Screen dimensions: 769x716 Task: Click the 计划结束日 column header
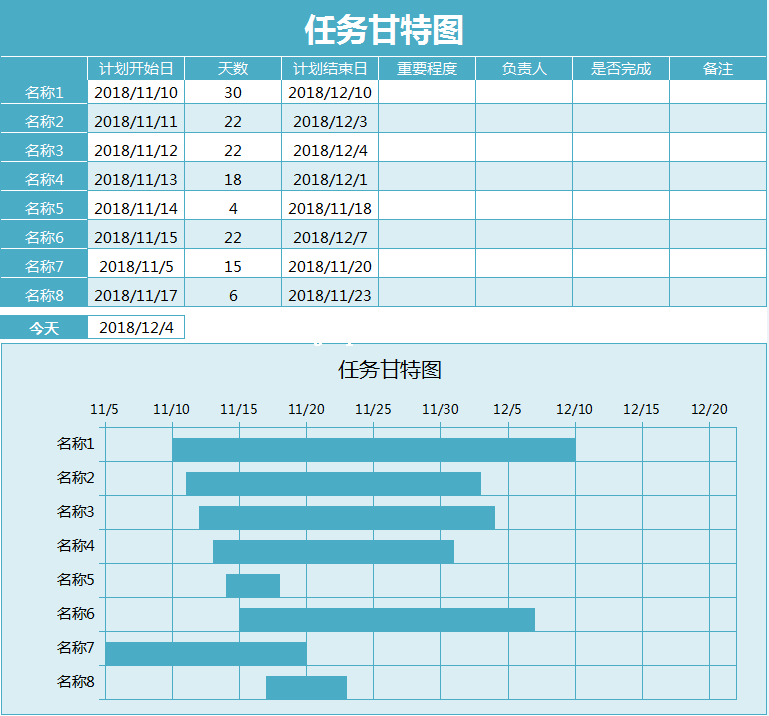(330, 69)
